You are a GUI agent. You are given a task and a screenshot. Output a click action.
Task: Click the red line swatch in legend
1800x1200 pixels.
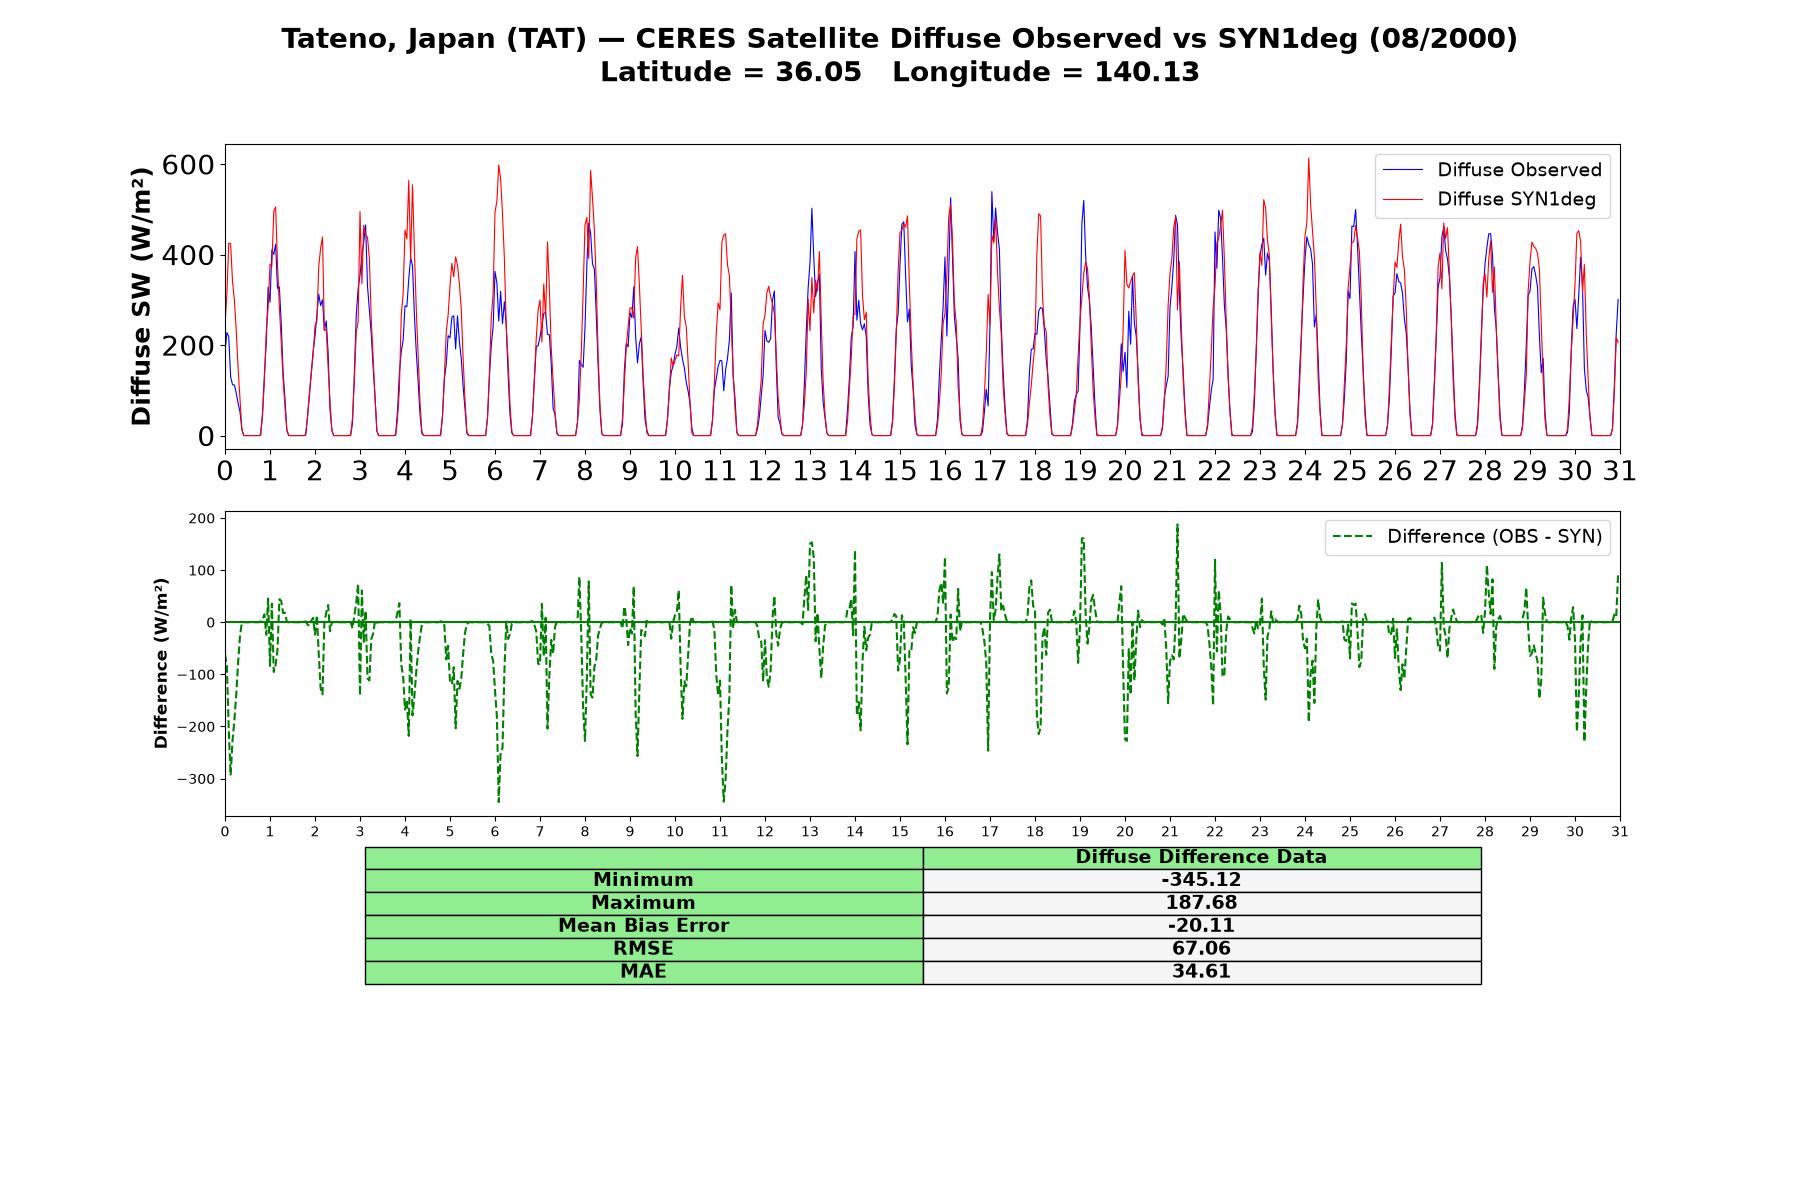(x=1403, y=199)
